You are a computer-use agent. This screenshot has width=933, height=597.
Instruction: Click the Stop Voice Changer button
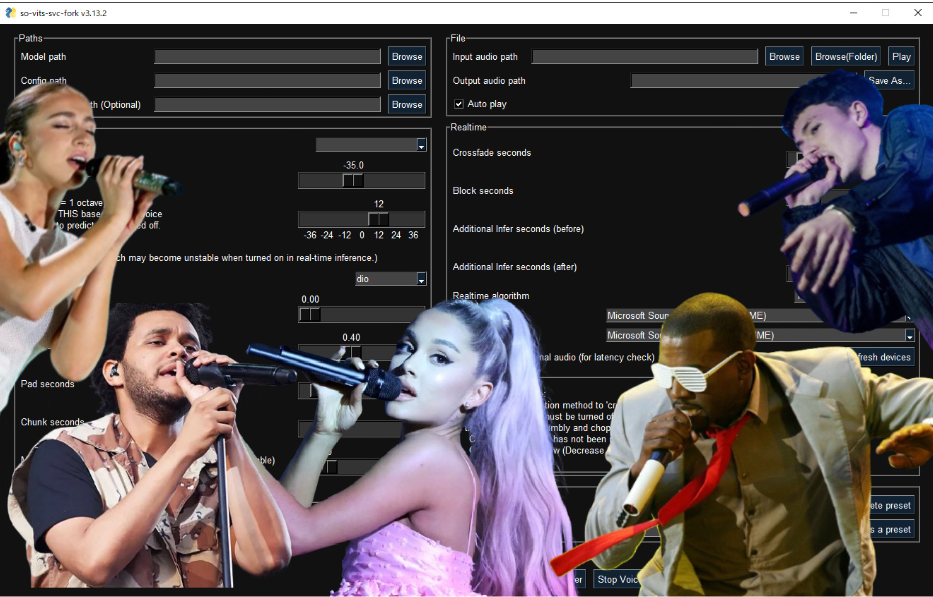click(x=616, y=579)
